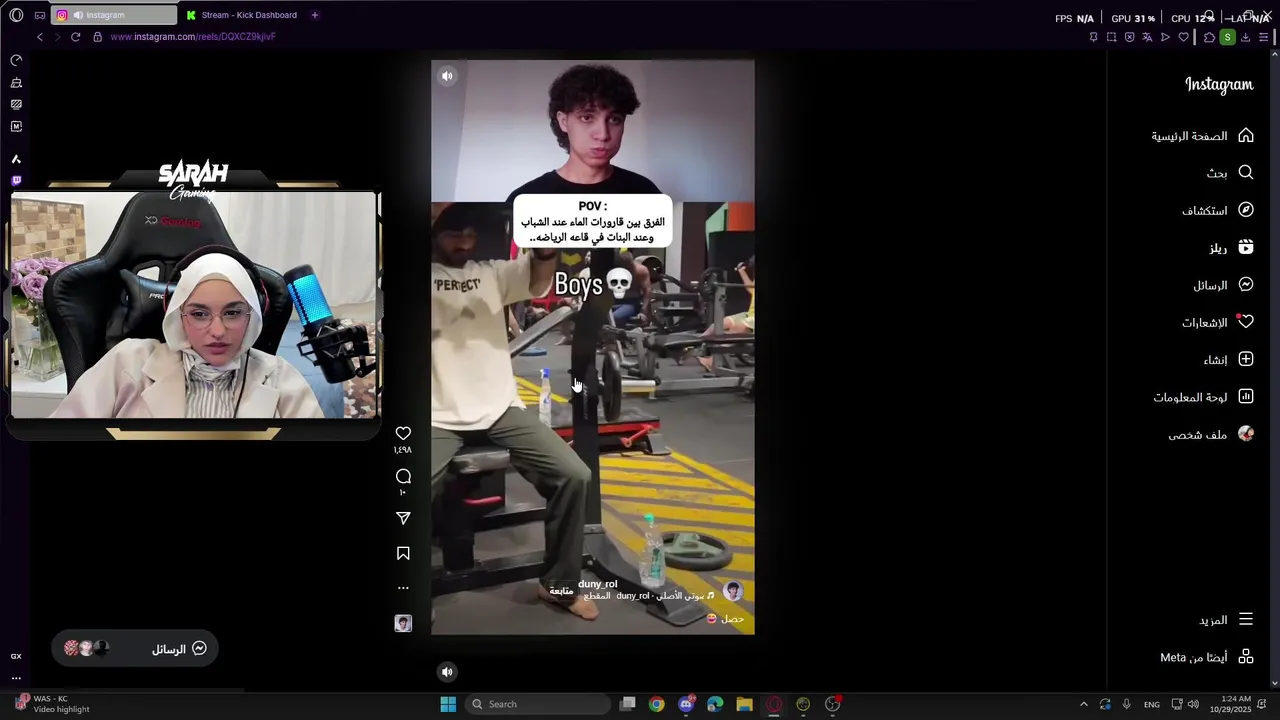Image resolution: width=1280 pixels, height=720 pixels.
Task: Switch ENG input language
Action: click(1152, 704)
